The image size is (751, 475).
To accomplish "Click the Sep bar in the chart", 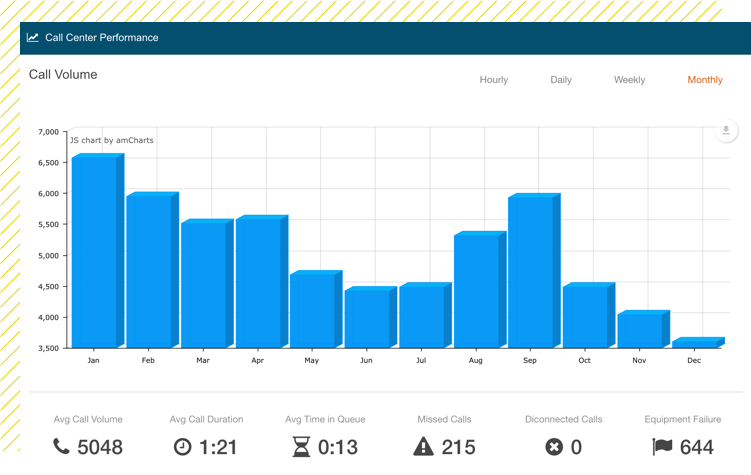I will coord(534,271).
